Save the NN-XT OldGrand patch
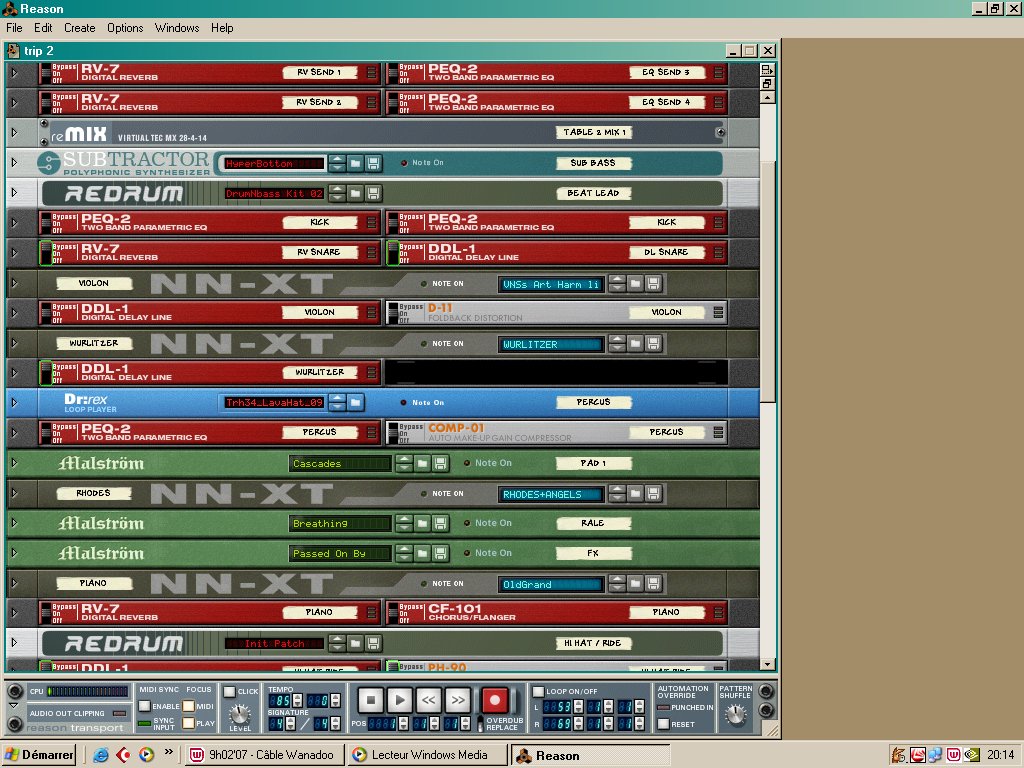Screen dimensions: 1024x768 pos(653,584)
